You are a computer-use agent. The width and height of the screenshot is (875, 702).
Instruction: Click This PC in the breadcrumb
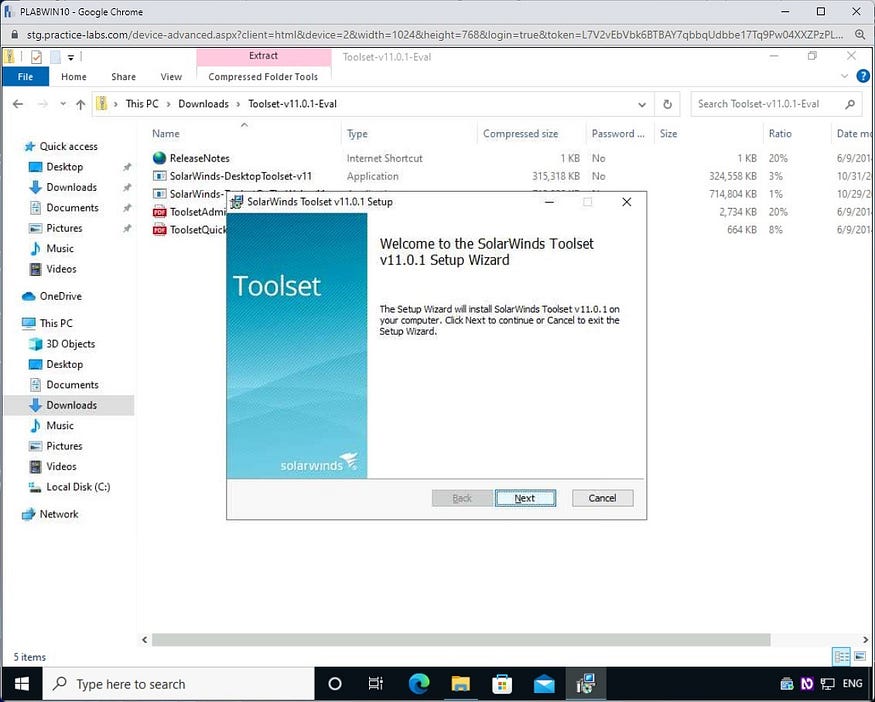[x=142, y=104]
